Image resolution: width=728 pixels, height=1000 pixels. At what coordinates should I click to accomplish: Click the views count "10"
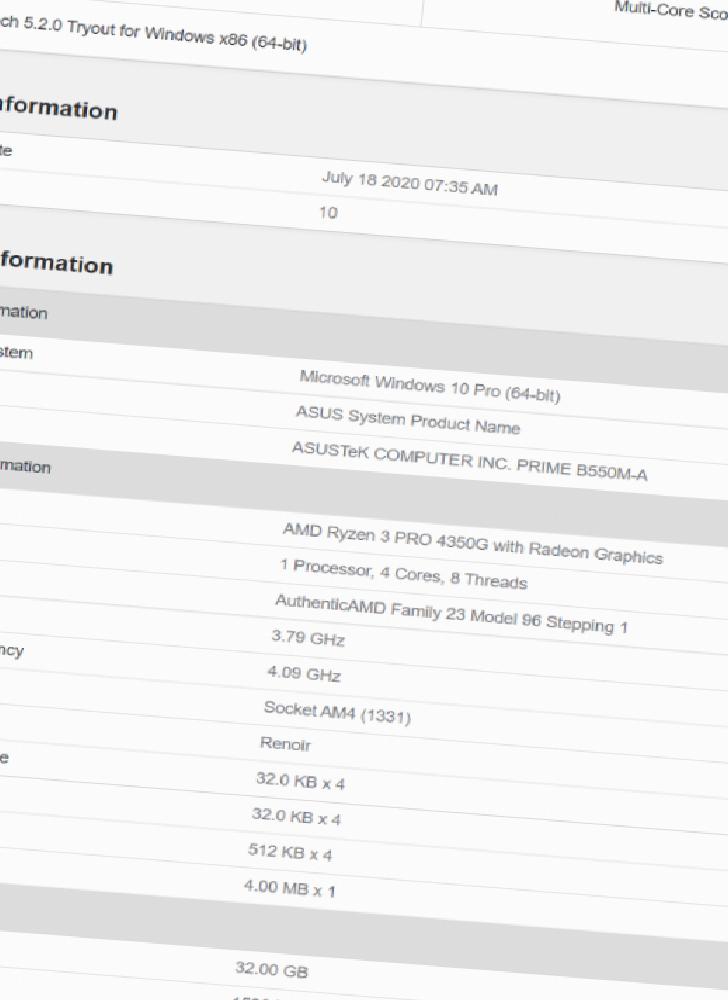pyautogui.click(x=328, y=212)
